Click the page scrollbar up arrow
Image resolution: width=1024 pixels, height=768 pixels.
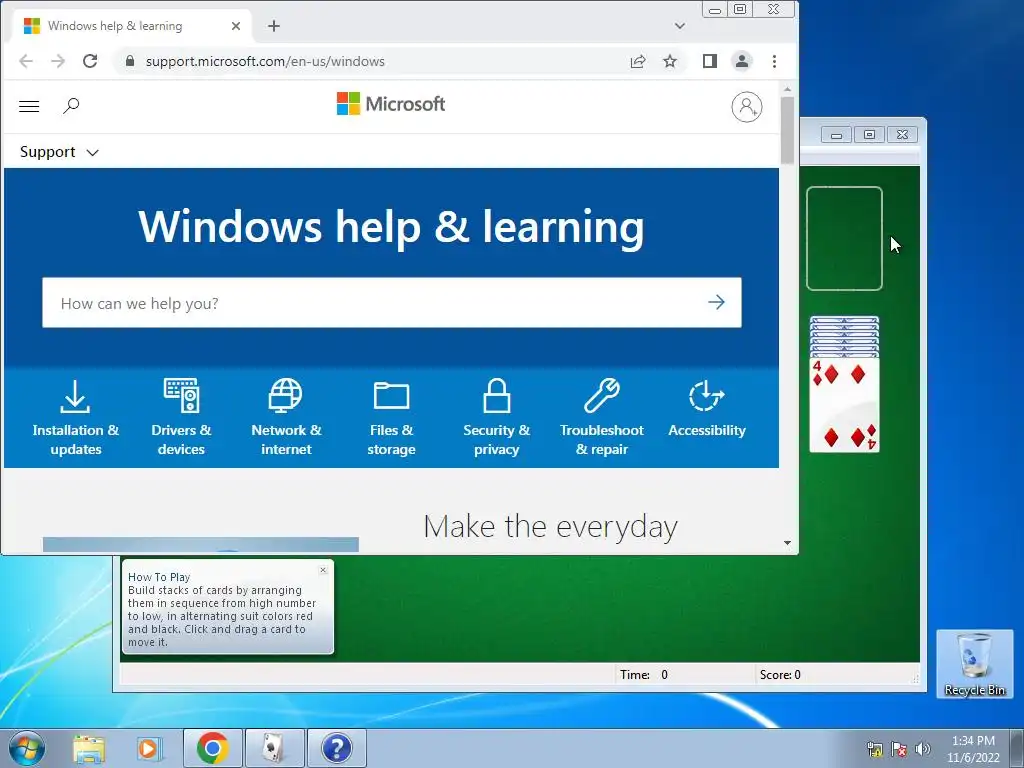click(x=787, y=89)
